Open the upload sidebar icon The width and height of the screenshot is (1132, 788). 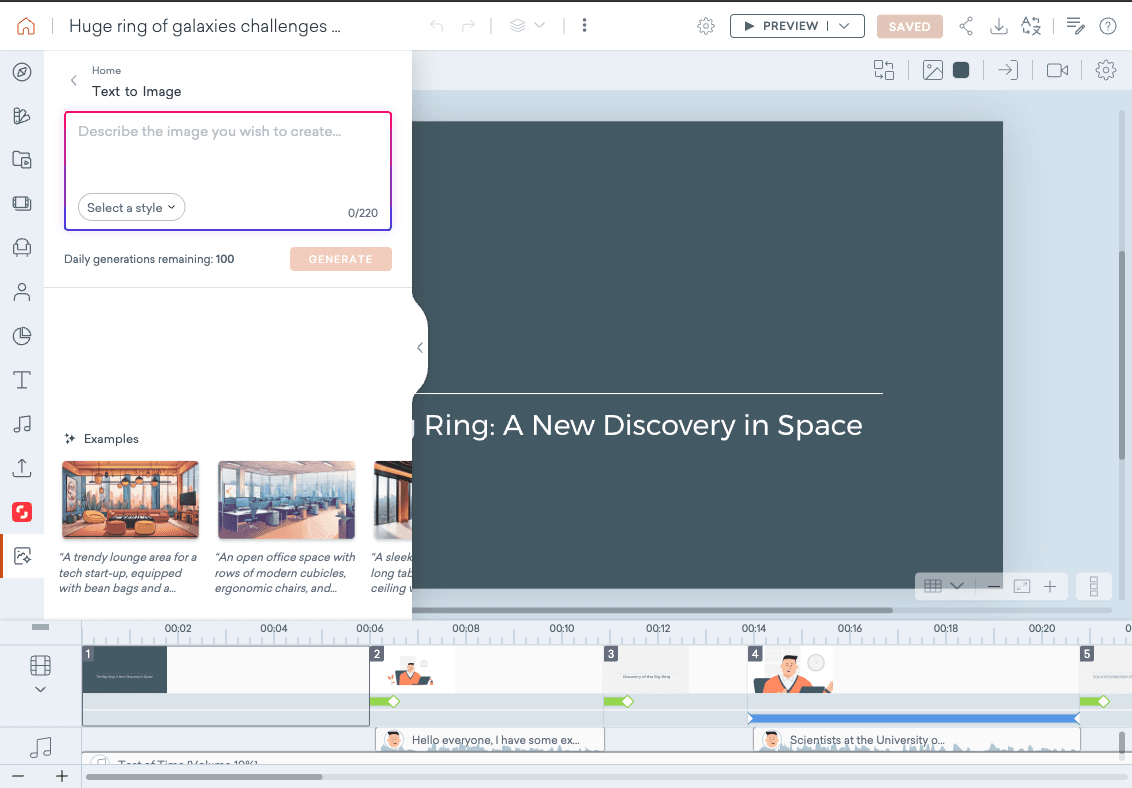[22, 468]
